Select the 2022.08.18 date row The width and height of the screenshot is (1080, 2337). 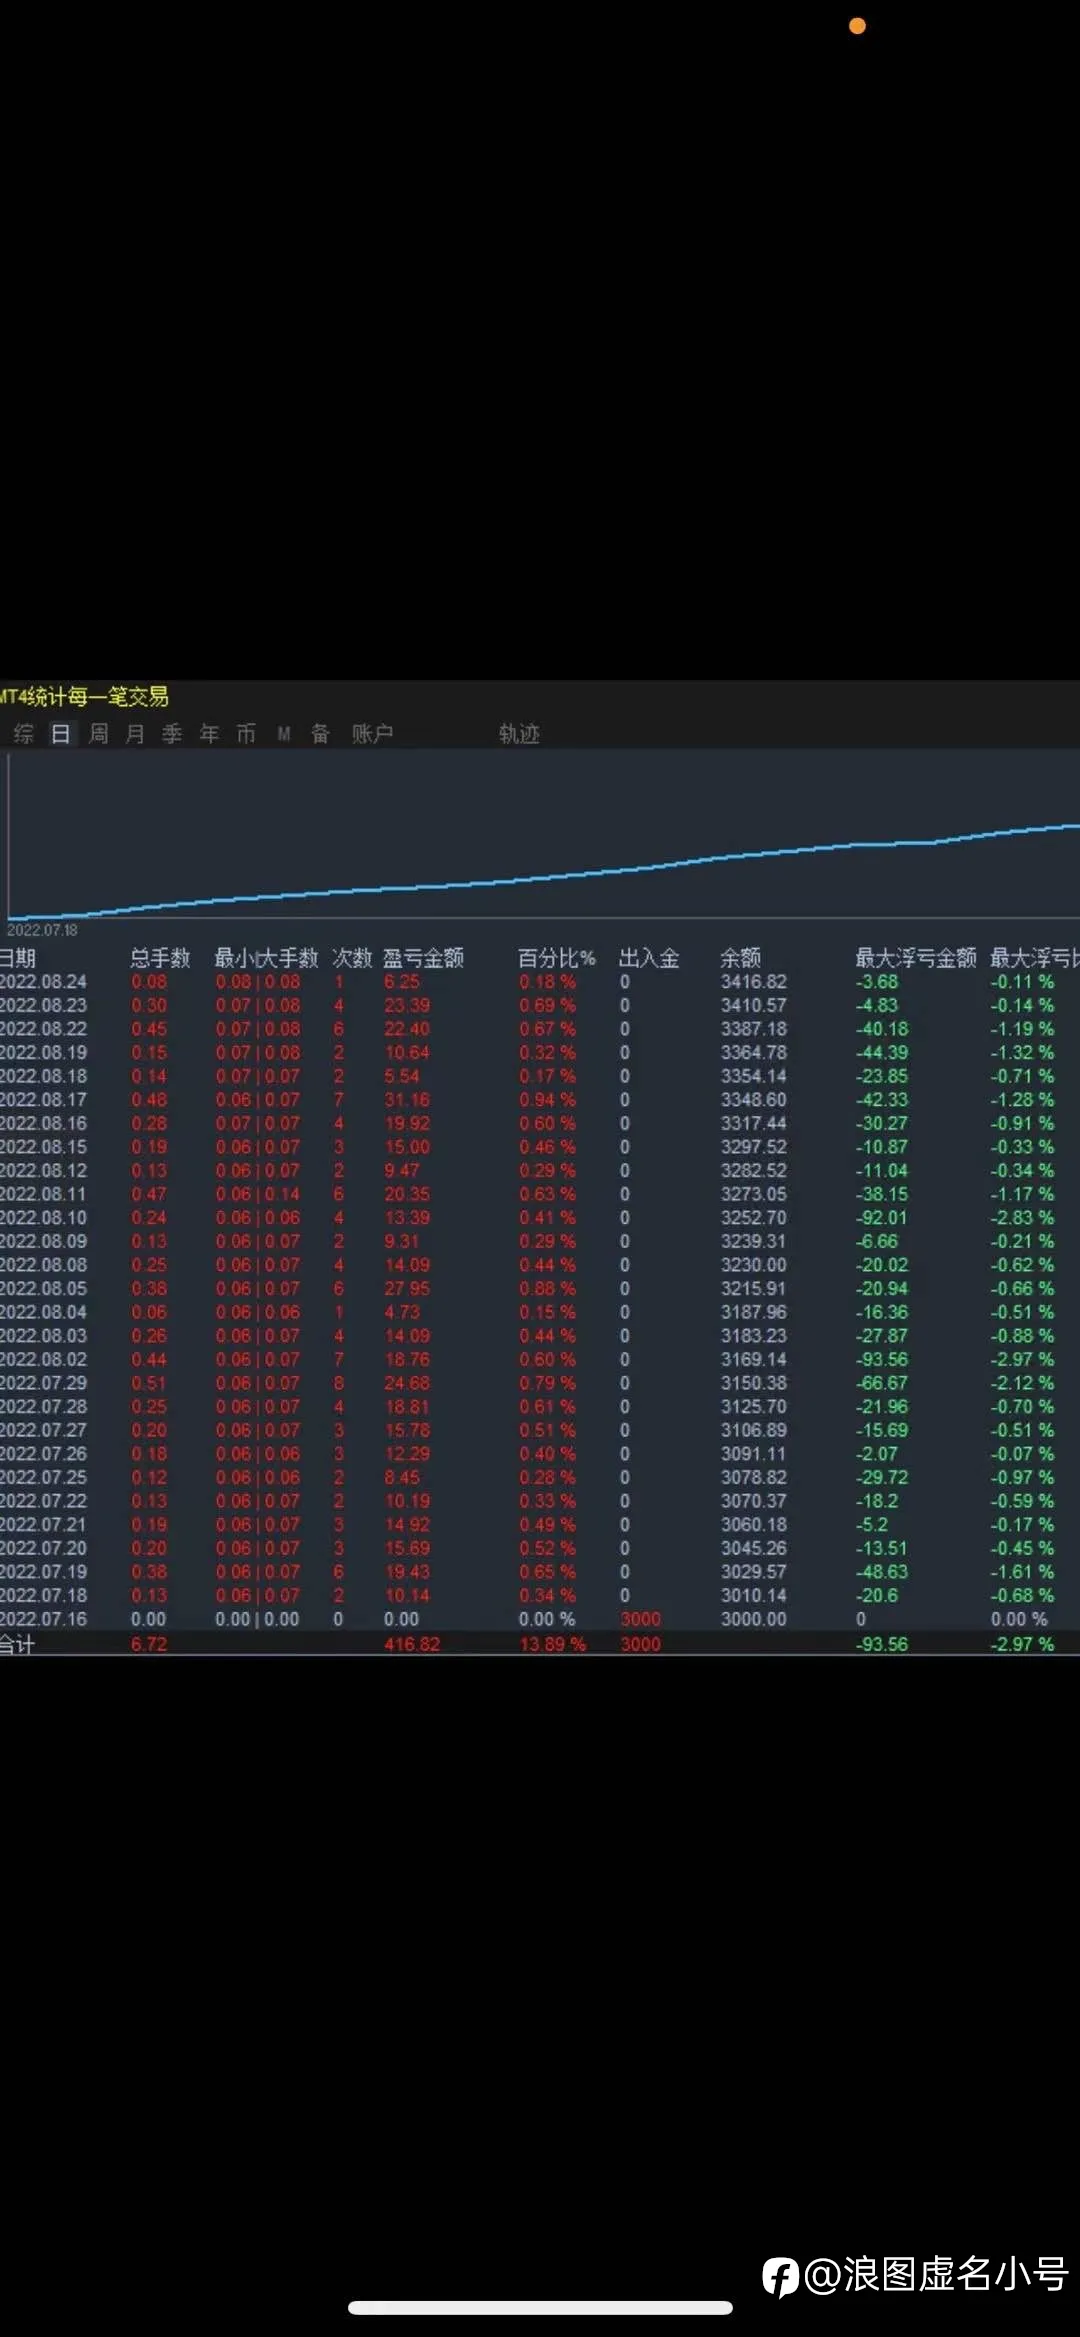pyautogui.click(x=540, y=1076)
